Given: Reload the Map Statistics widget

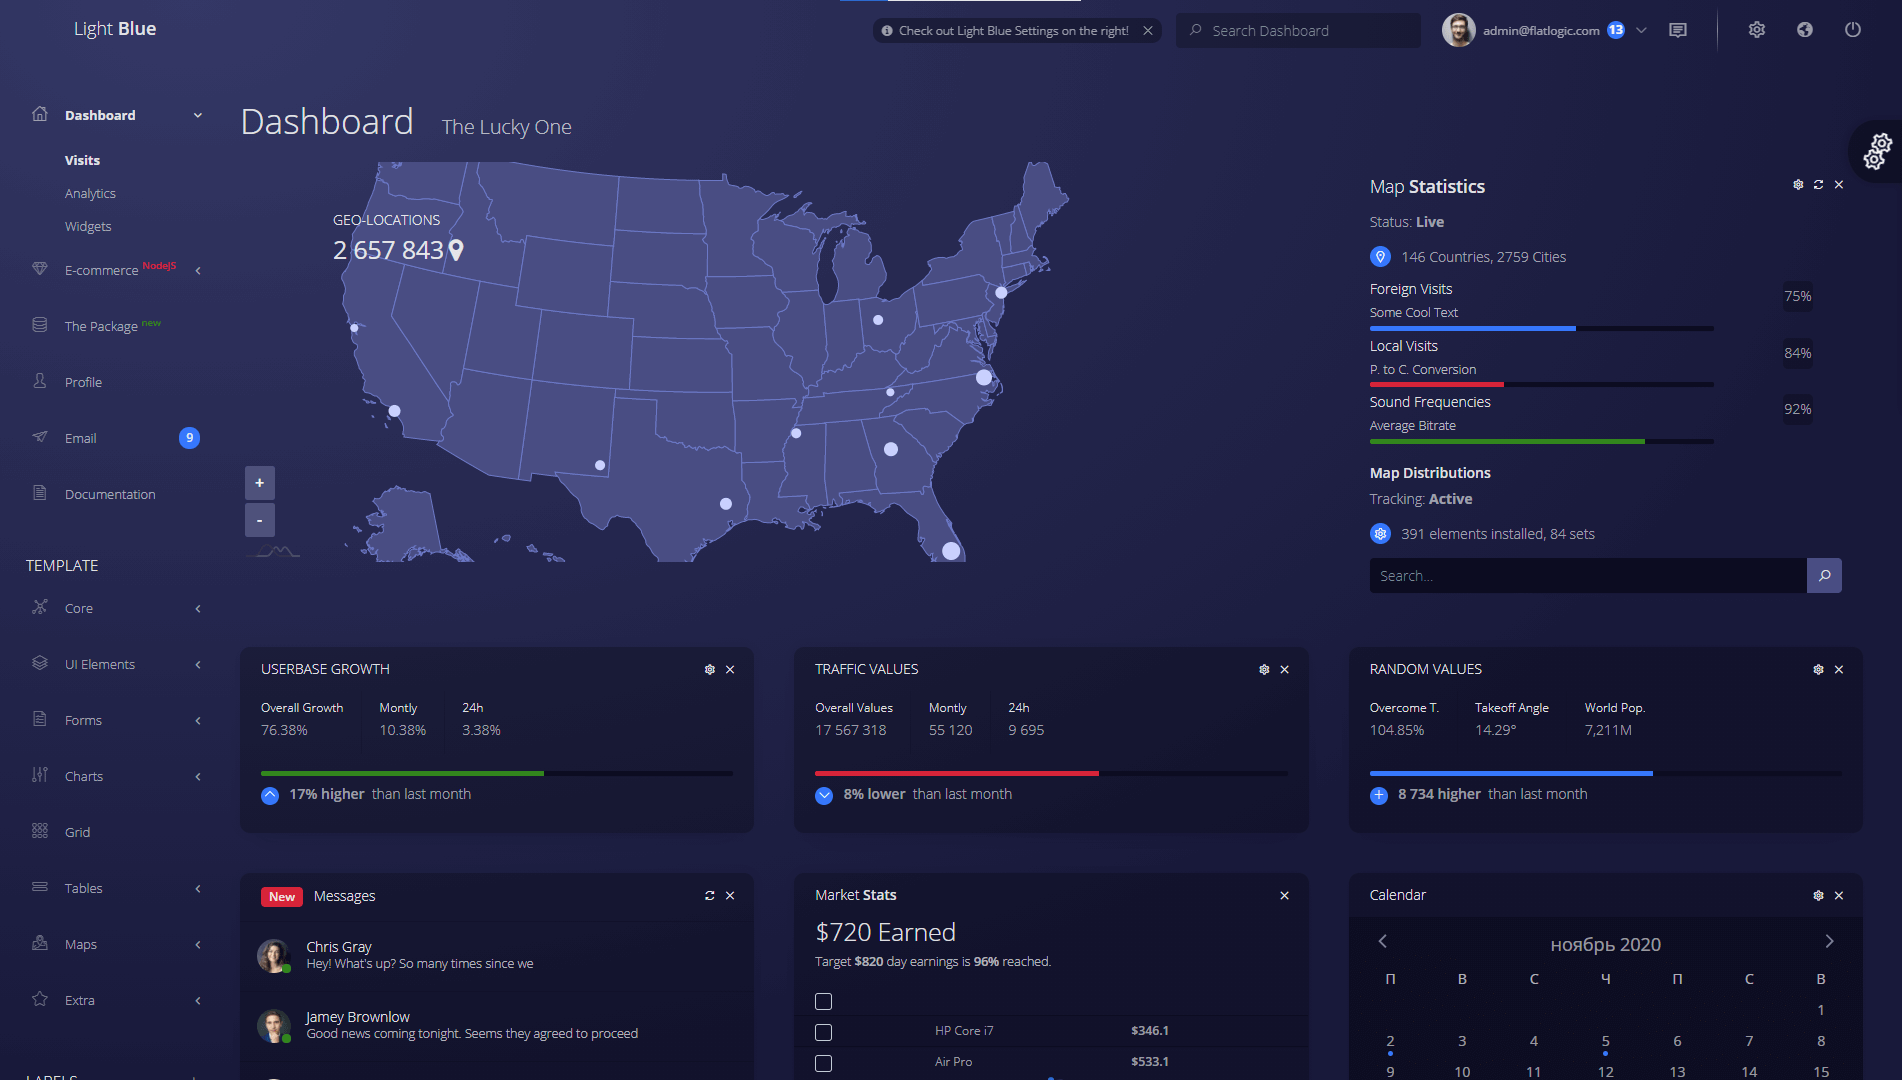Looking at the screenshot, I should tap(1818, 185).
